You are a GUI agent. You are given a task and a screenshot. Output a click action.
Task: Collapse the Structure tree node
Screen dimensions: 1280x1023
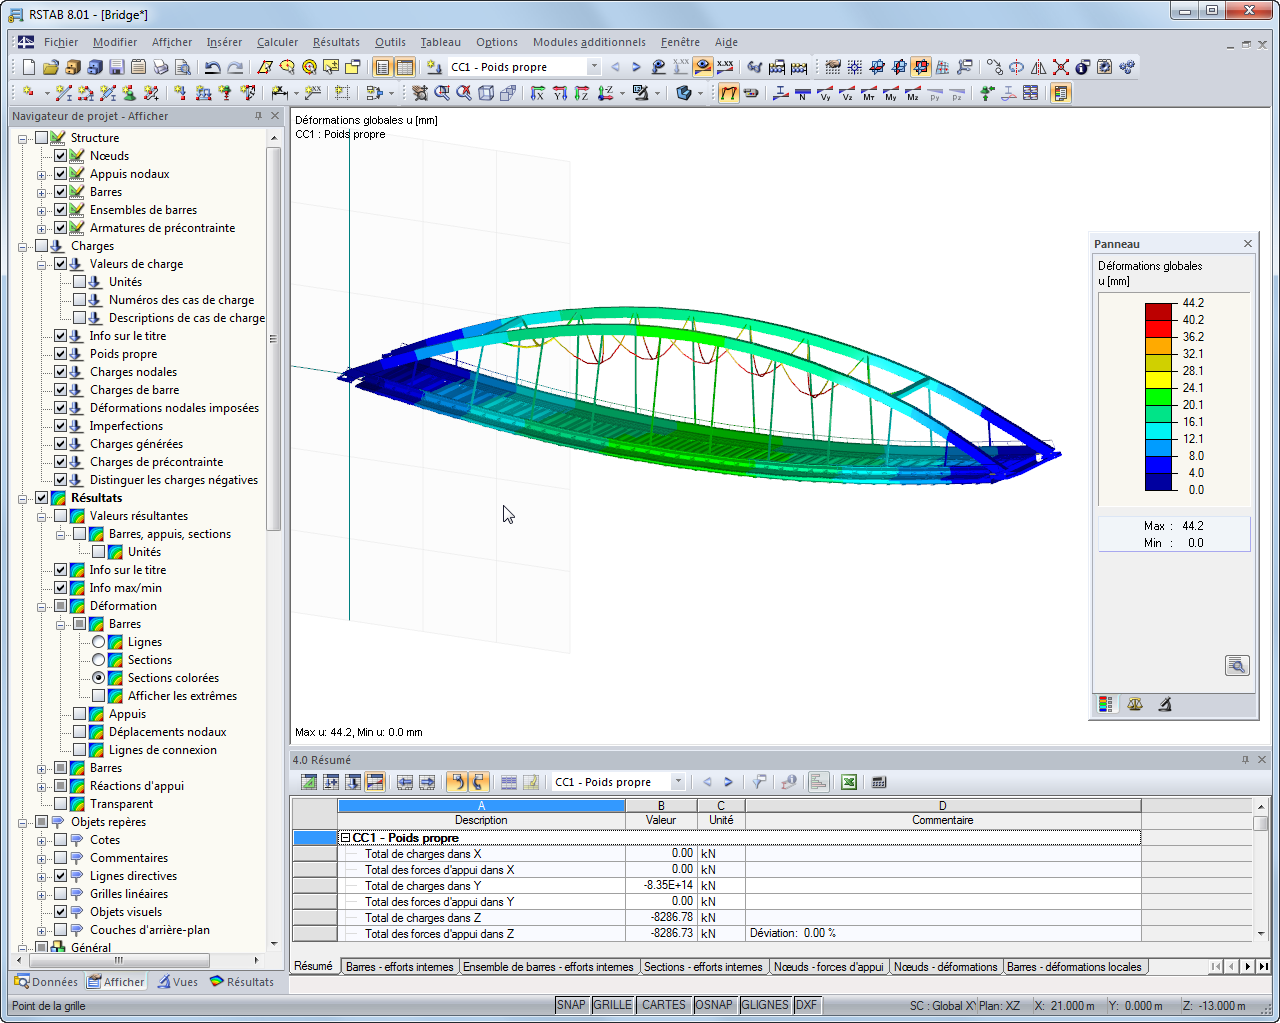click(x=23, y=138)
